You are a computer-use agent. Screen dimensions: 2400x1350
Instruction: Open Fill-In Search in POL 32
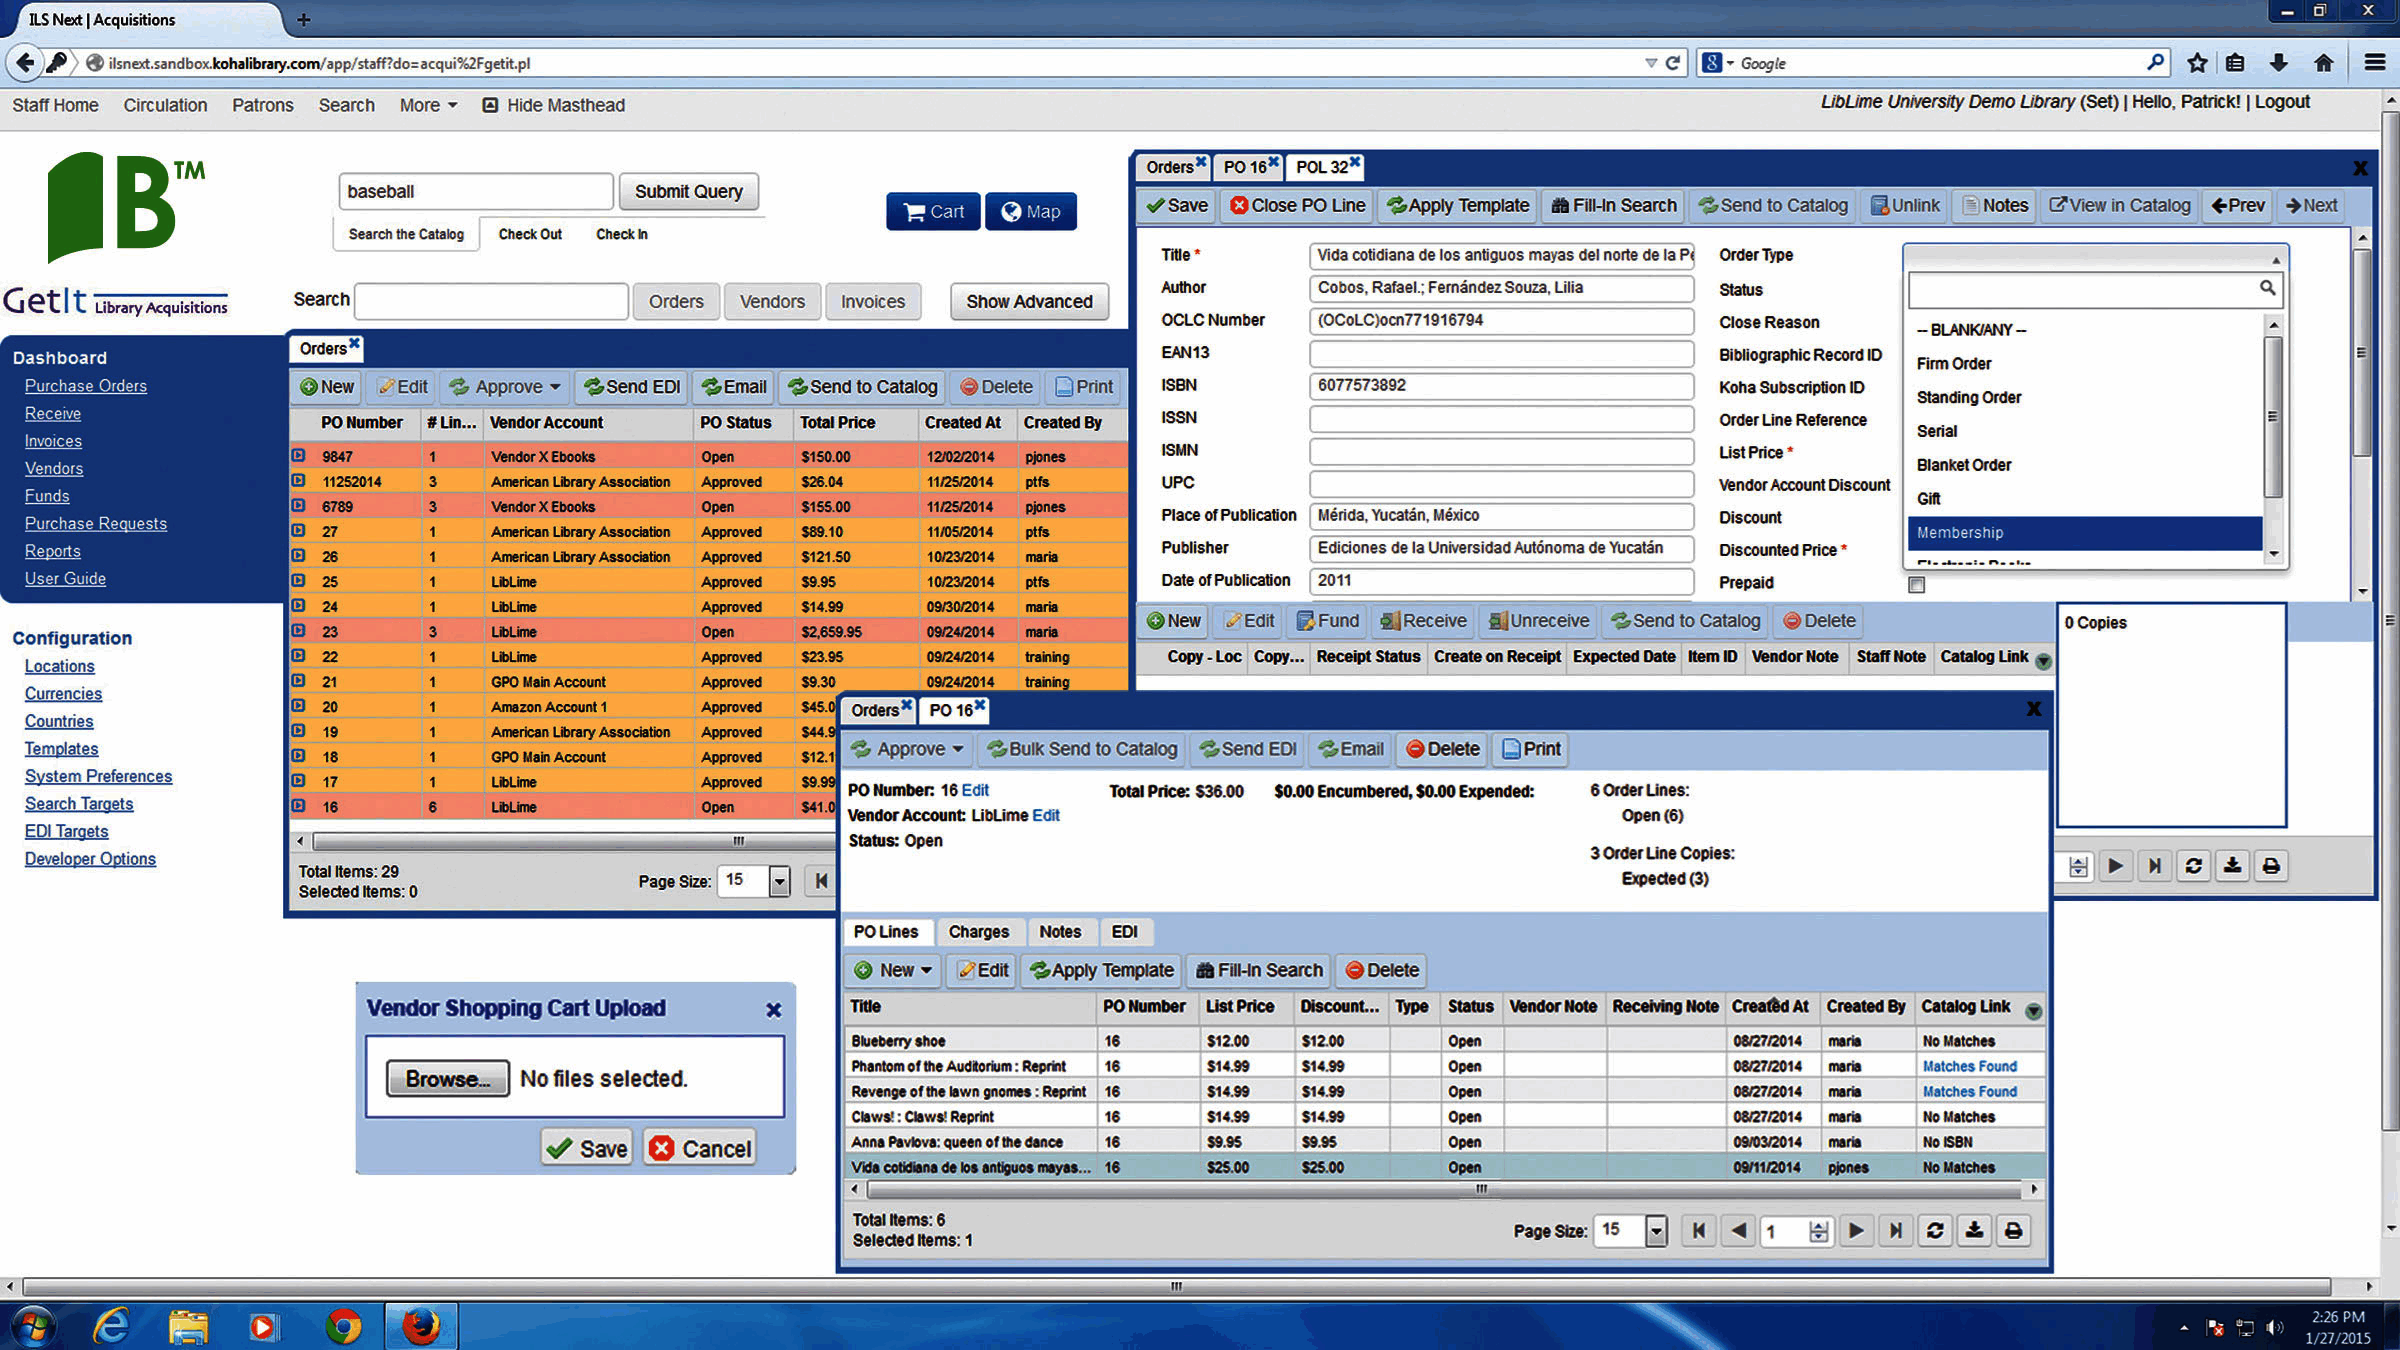click(1612, 205)
